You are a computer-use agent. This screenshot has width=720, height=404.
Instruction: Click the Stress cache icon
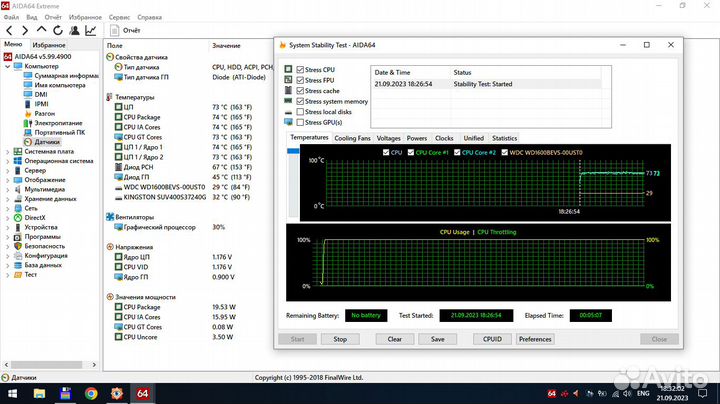[x=288, y=90]
